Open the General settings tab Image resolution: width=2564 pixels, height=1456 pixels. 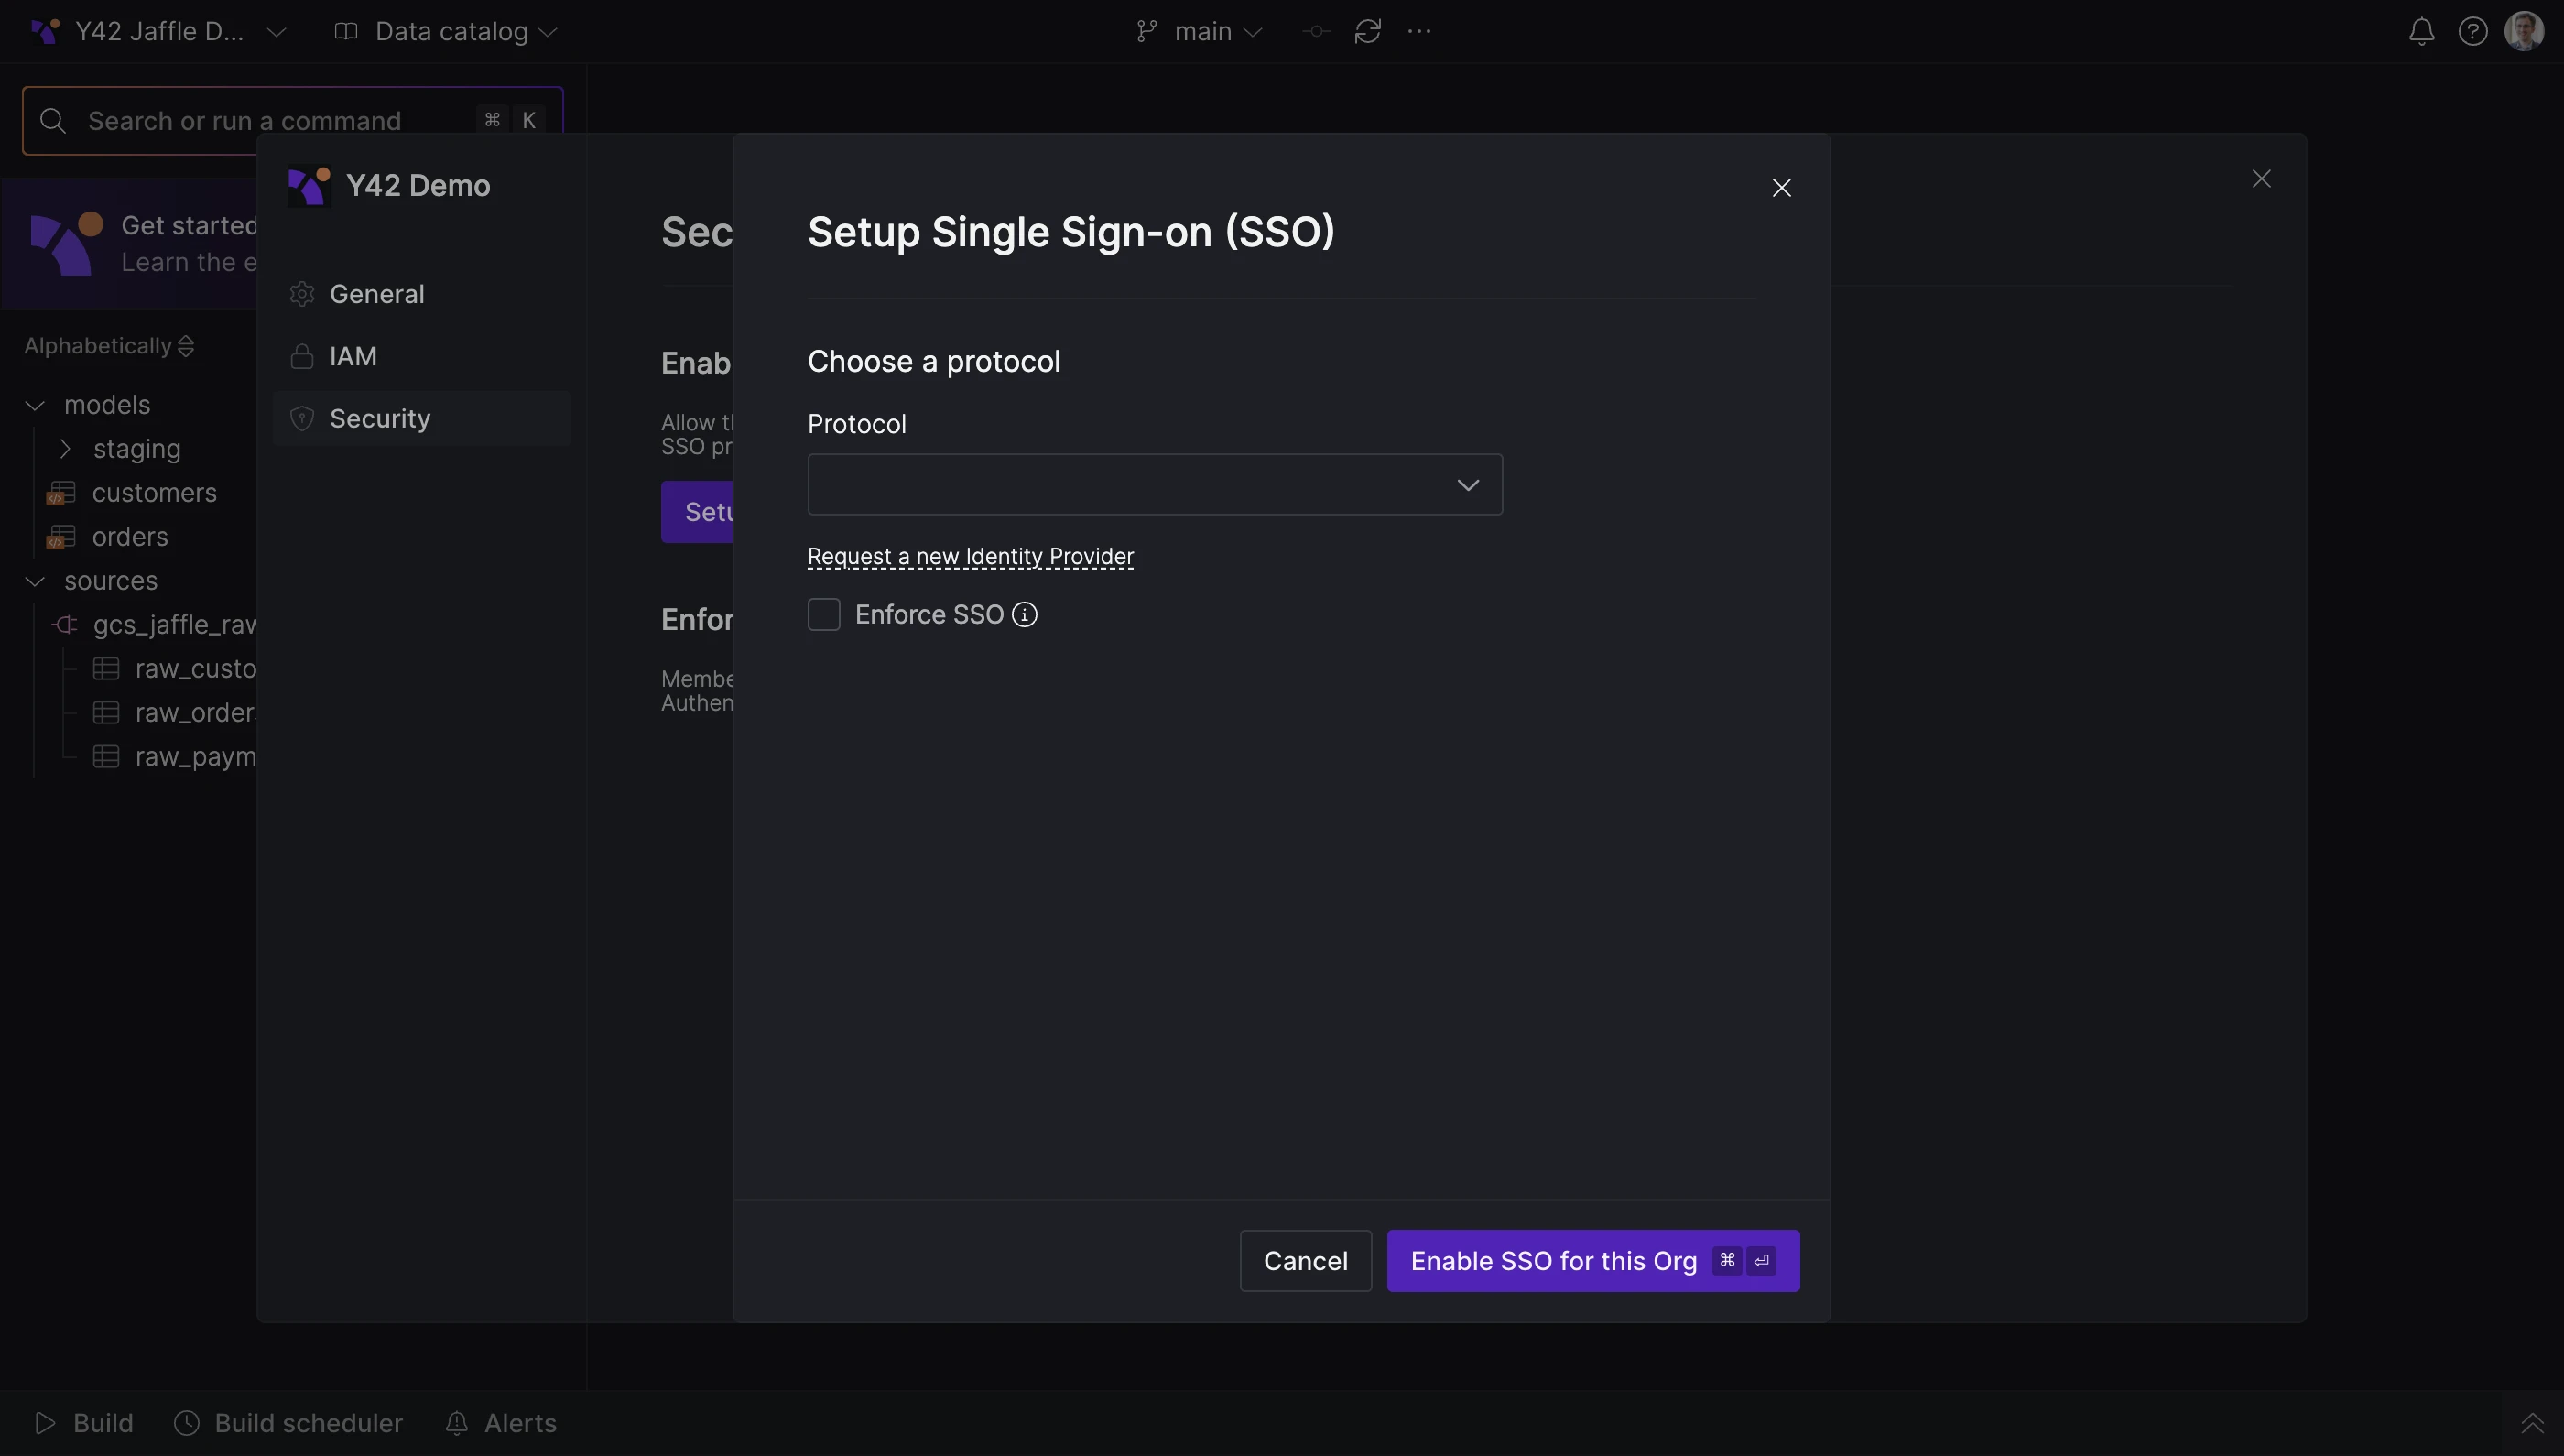[422, 294]
